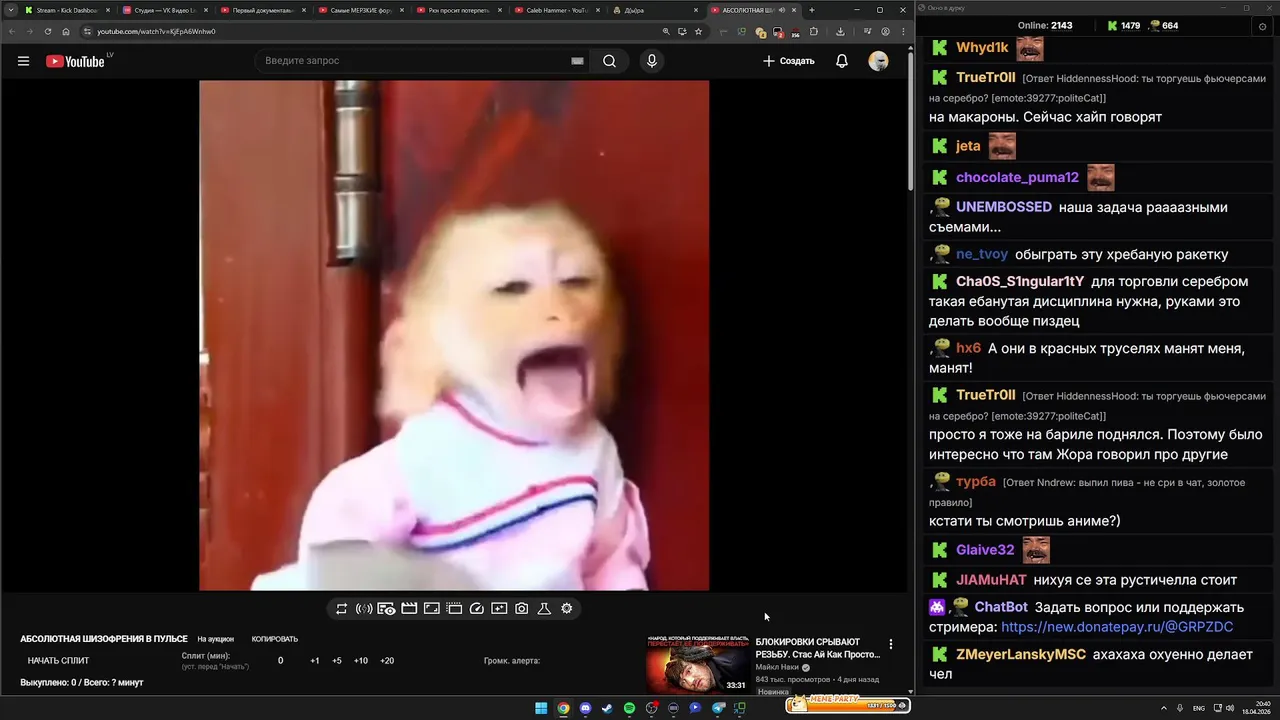This screenshot has width=1280, height=720.
Task: Reload the page in Chrome
Action: pos(48,31)
